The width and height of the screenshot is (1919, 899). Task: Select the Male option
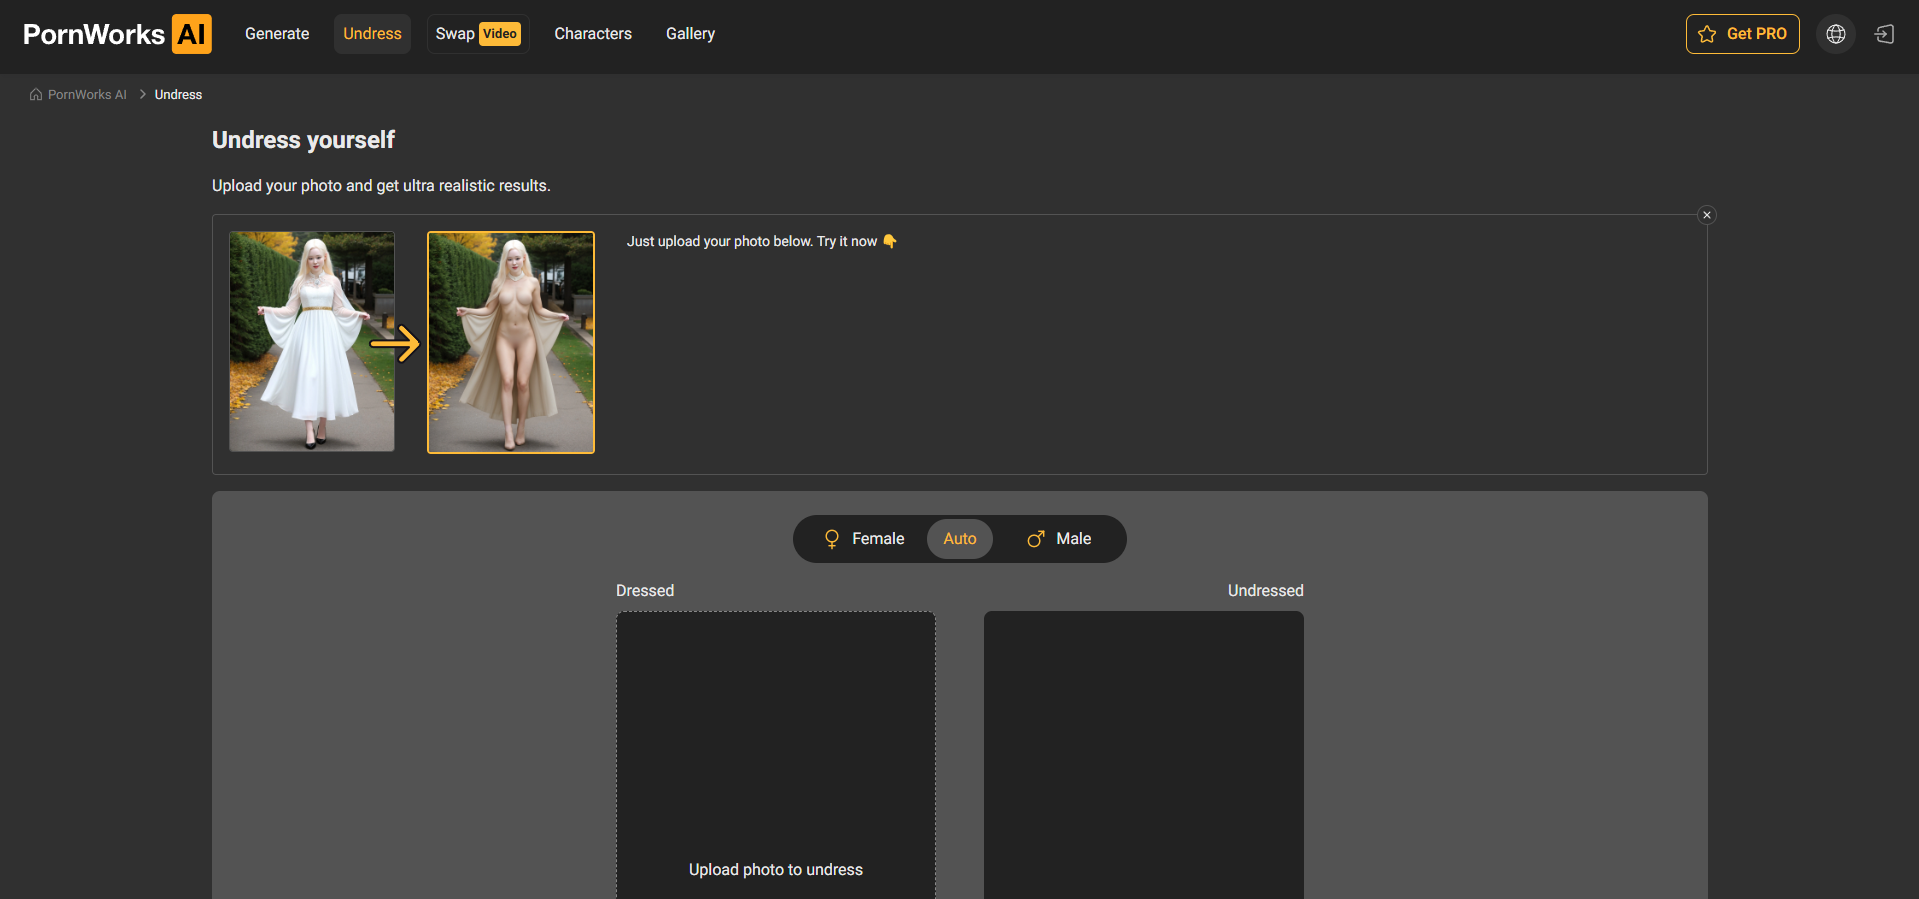[x=1059, y=539]
